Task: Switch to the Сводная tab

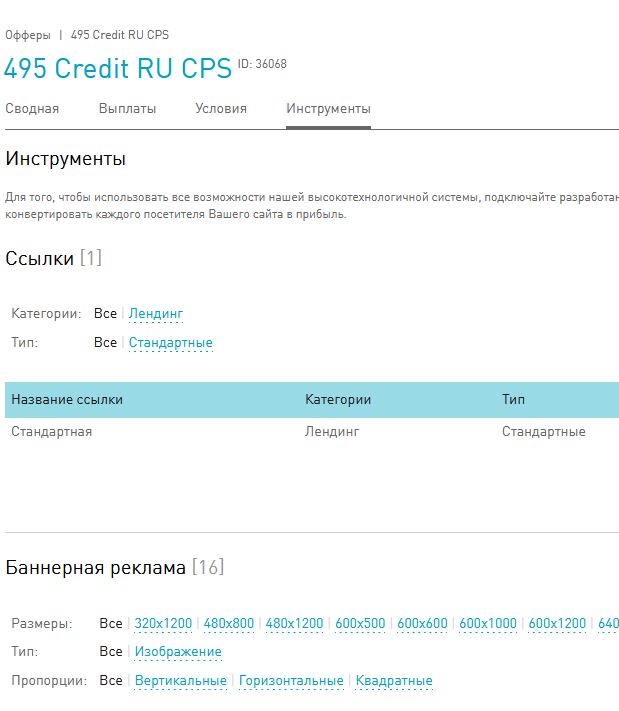Action: point(32,109)
